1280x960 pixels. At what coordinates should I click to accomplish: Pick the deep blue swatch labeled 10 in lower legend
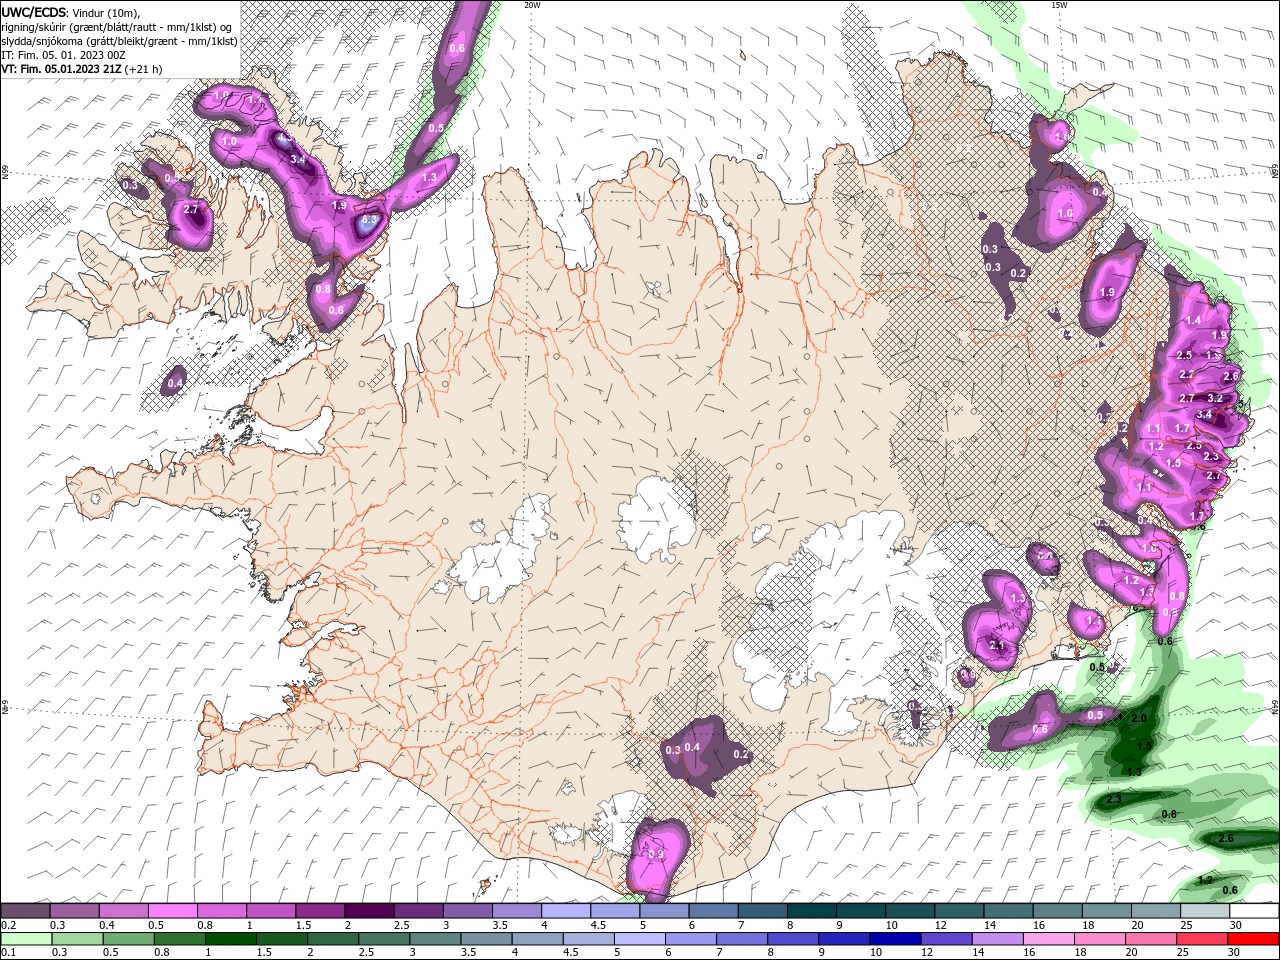pos(894,939)
